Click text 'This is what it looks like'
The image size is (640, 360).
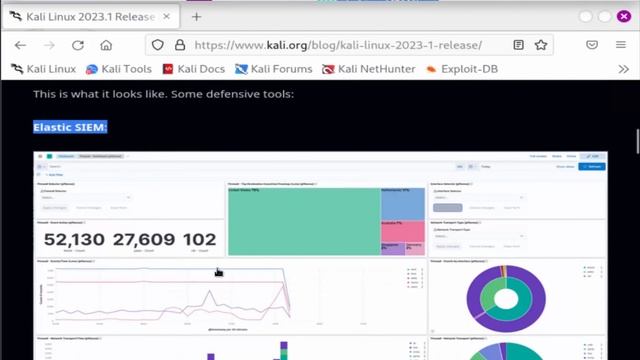click(100, 94)
